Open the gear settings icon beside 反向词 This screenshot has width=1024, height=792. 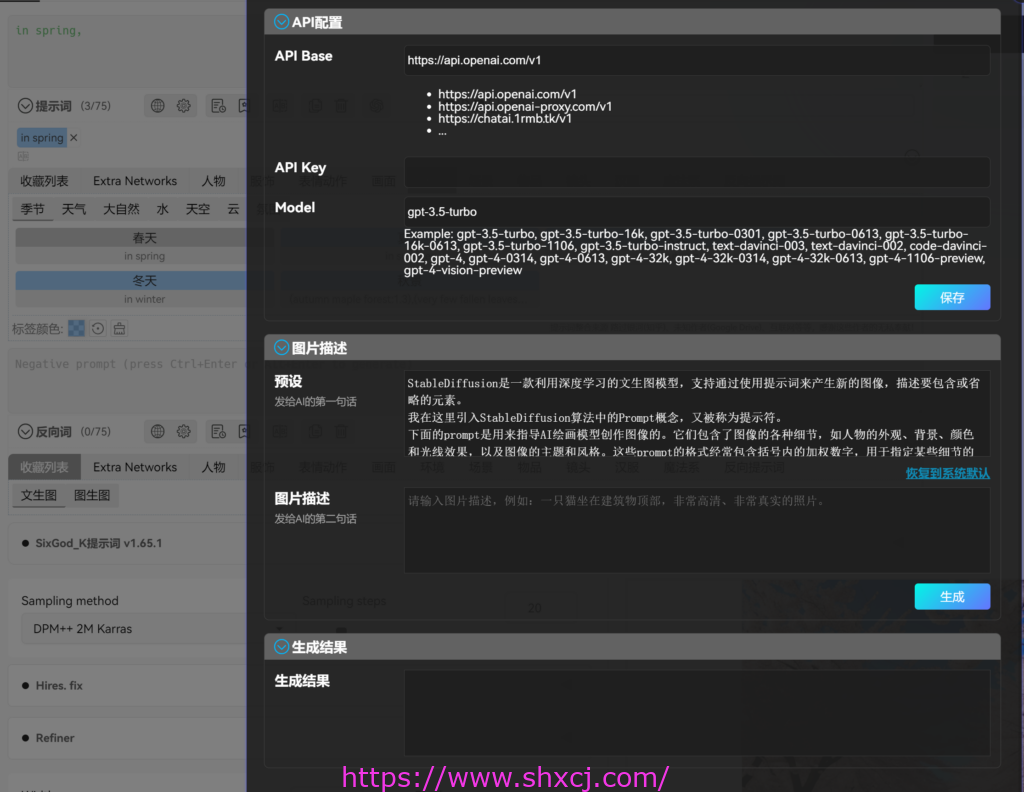pyautogui.click(x=183, y=431)
